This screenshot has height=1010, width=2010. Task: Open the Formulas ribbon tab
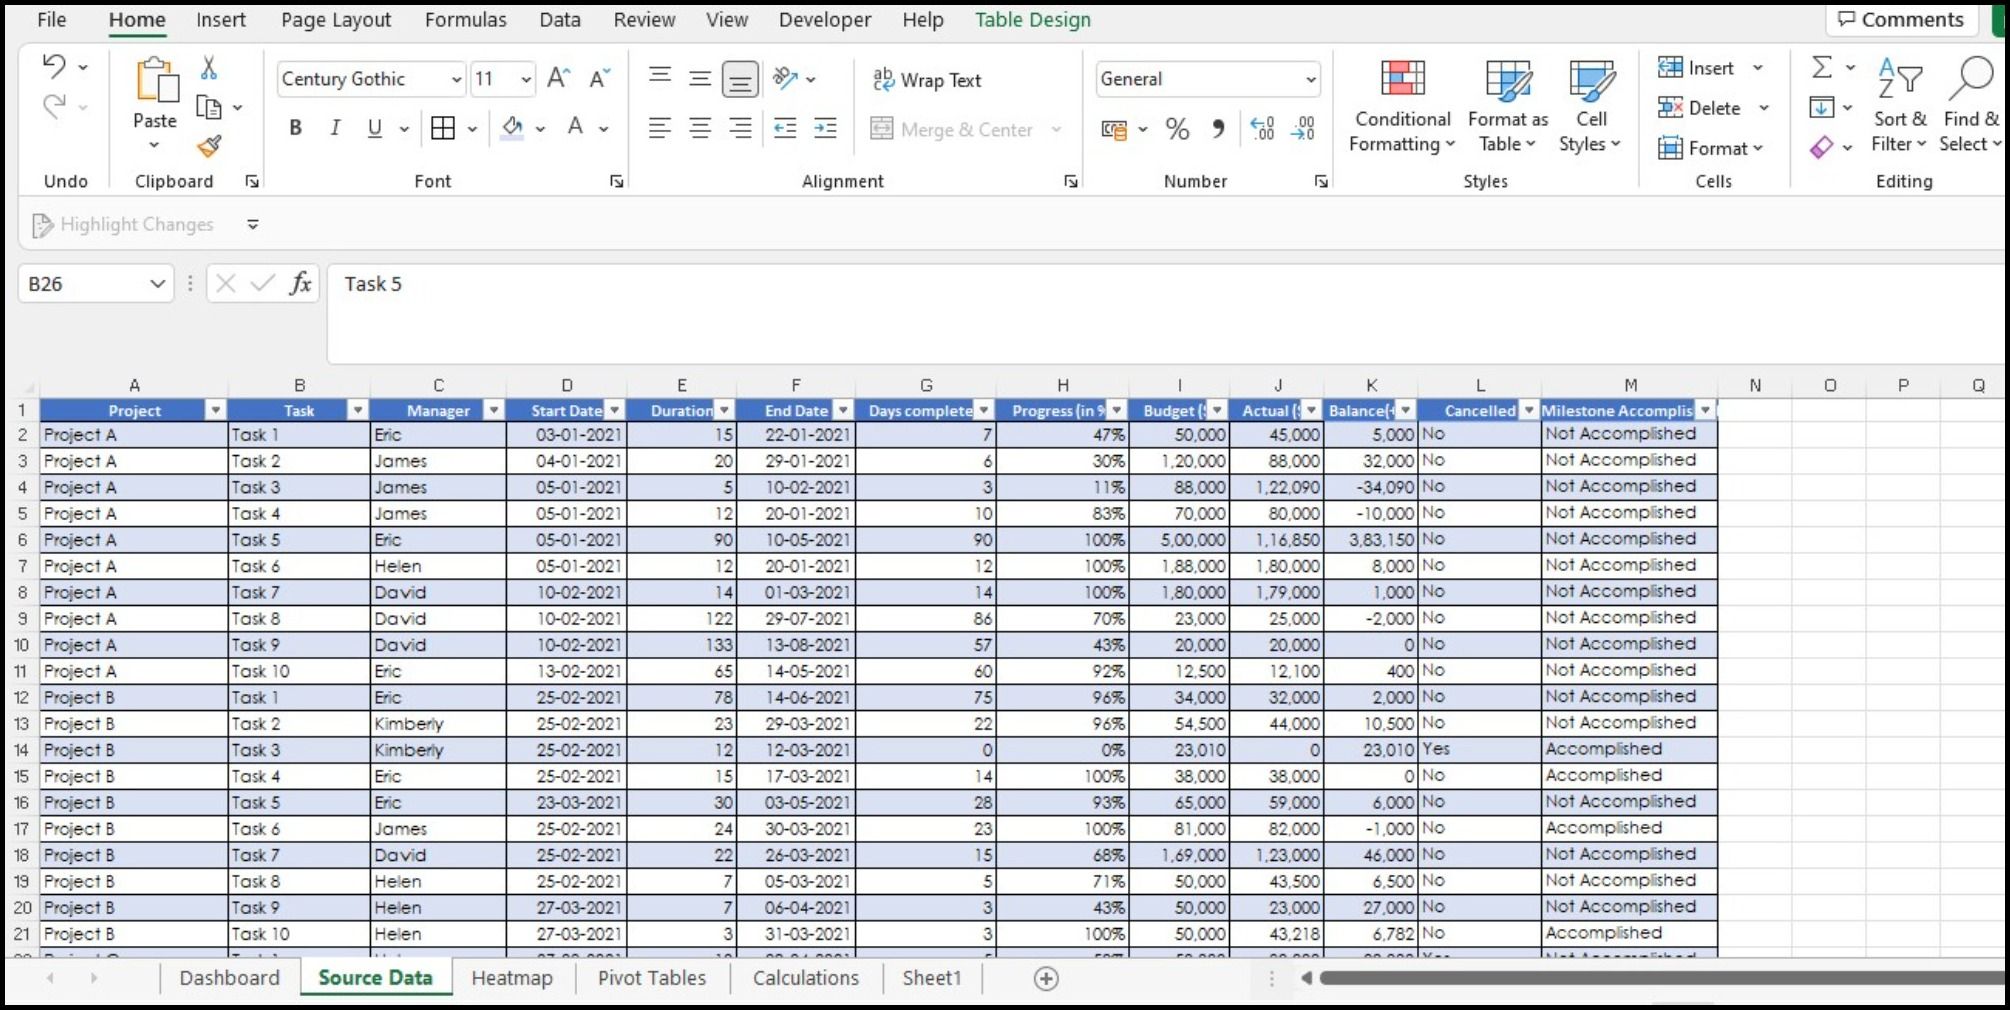[x=465, y=20]
